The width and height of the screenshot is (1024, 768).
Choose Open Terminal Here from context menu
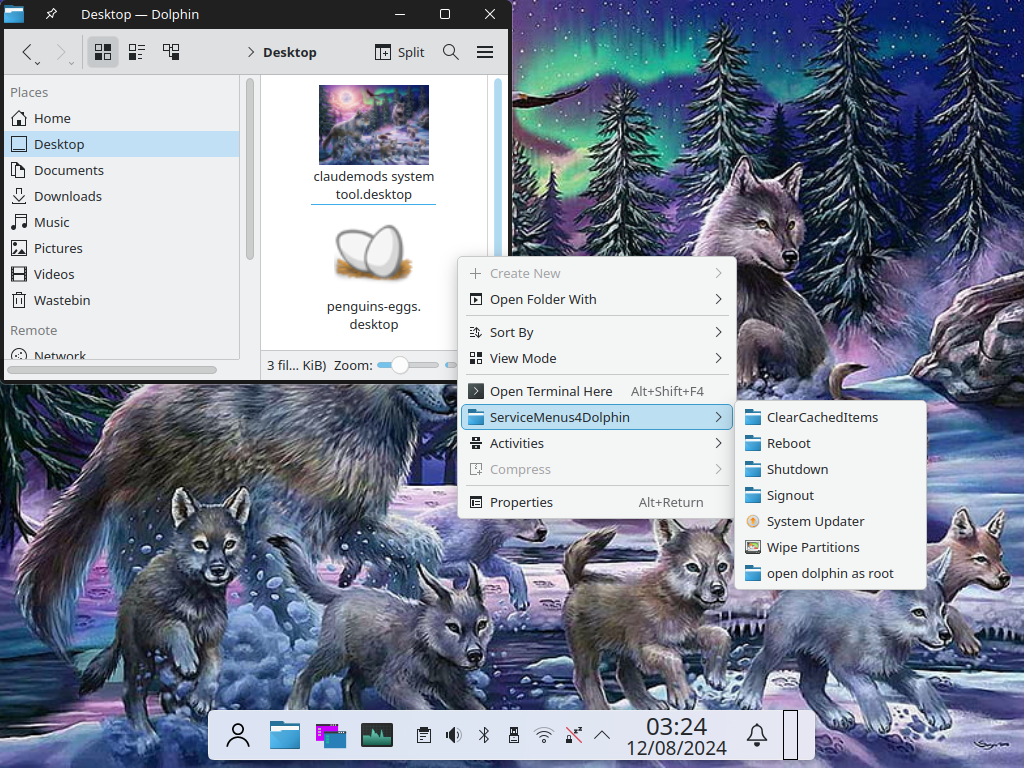tap(596, 391)
